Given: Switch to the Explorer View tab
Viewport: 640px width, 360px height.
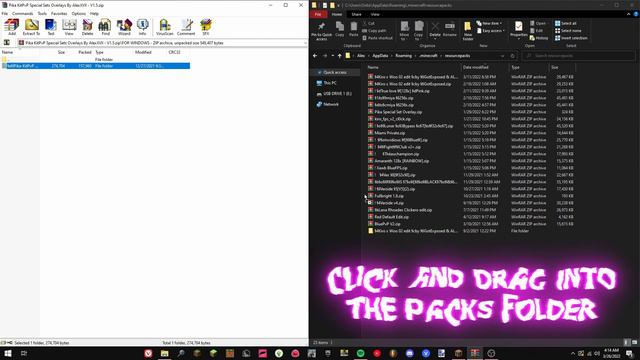Looking at the screenshot, I should tap(375, 14).
